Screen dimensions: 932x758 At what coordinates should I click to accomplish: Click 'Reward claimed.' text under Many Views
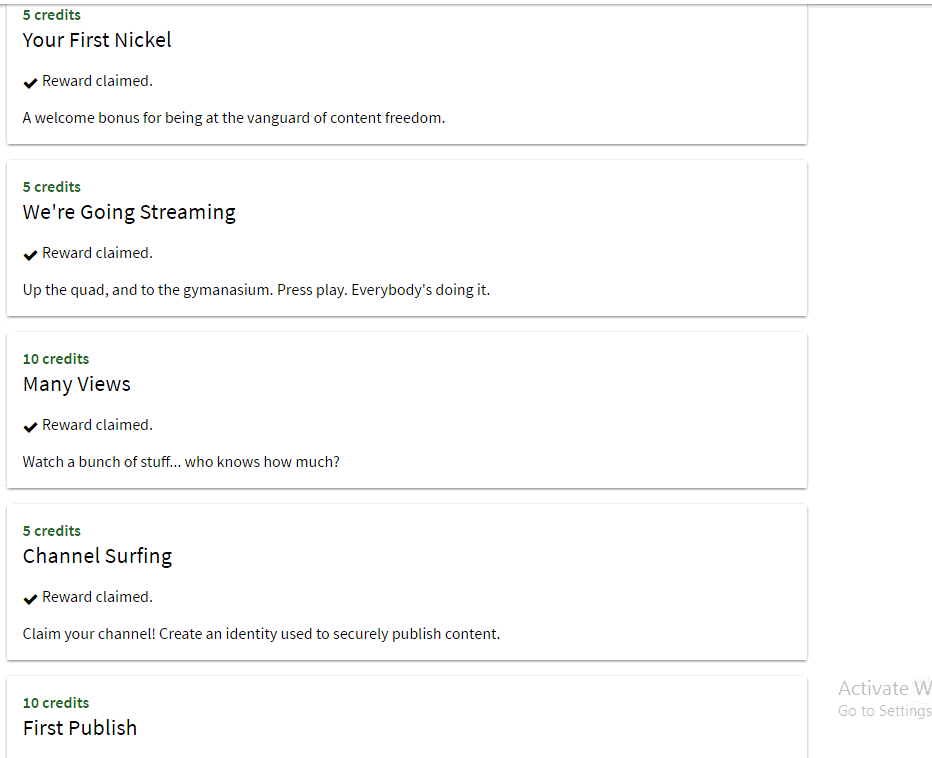pos(97,425)
